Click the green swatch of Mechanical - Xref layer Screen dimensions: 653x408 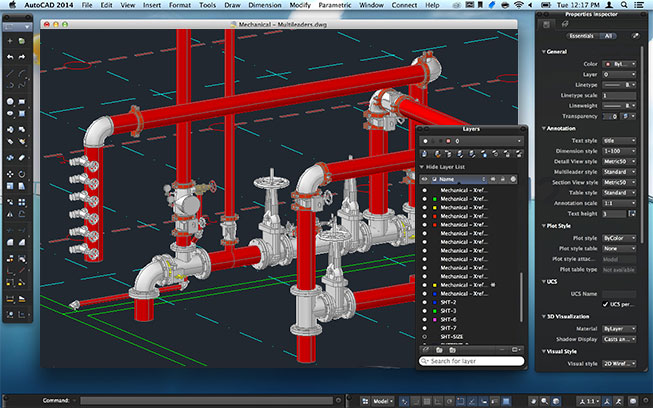pyautogui.click(x=435, y=199)
